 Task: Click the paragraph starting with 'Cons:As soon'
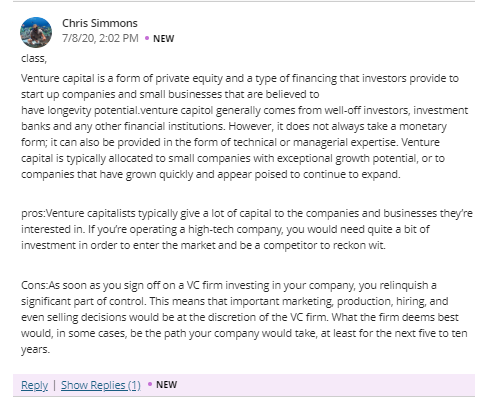pyautogui.click(x=244, y=317)
